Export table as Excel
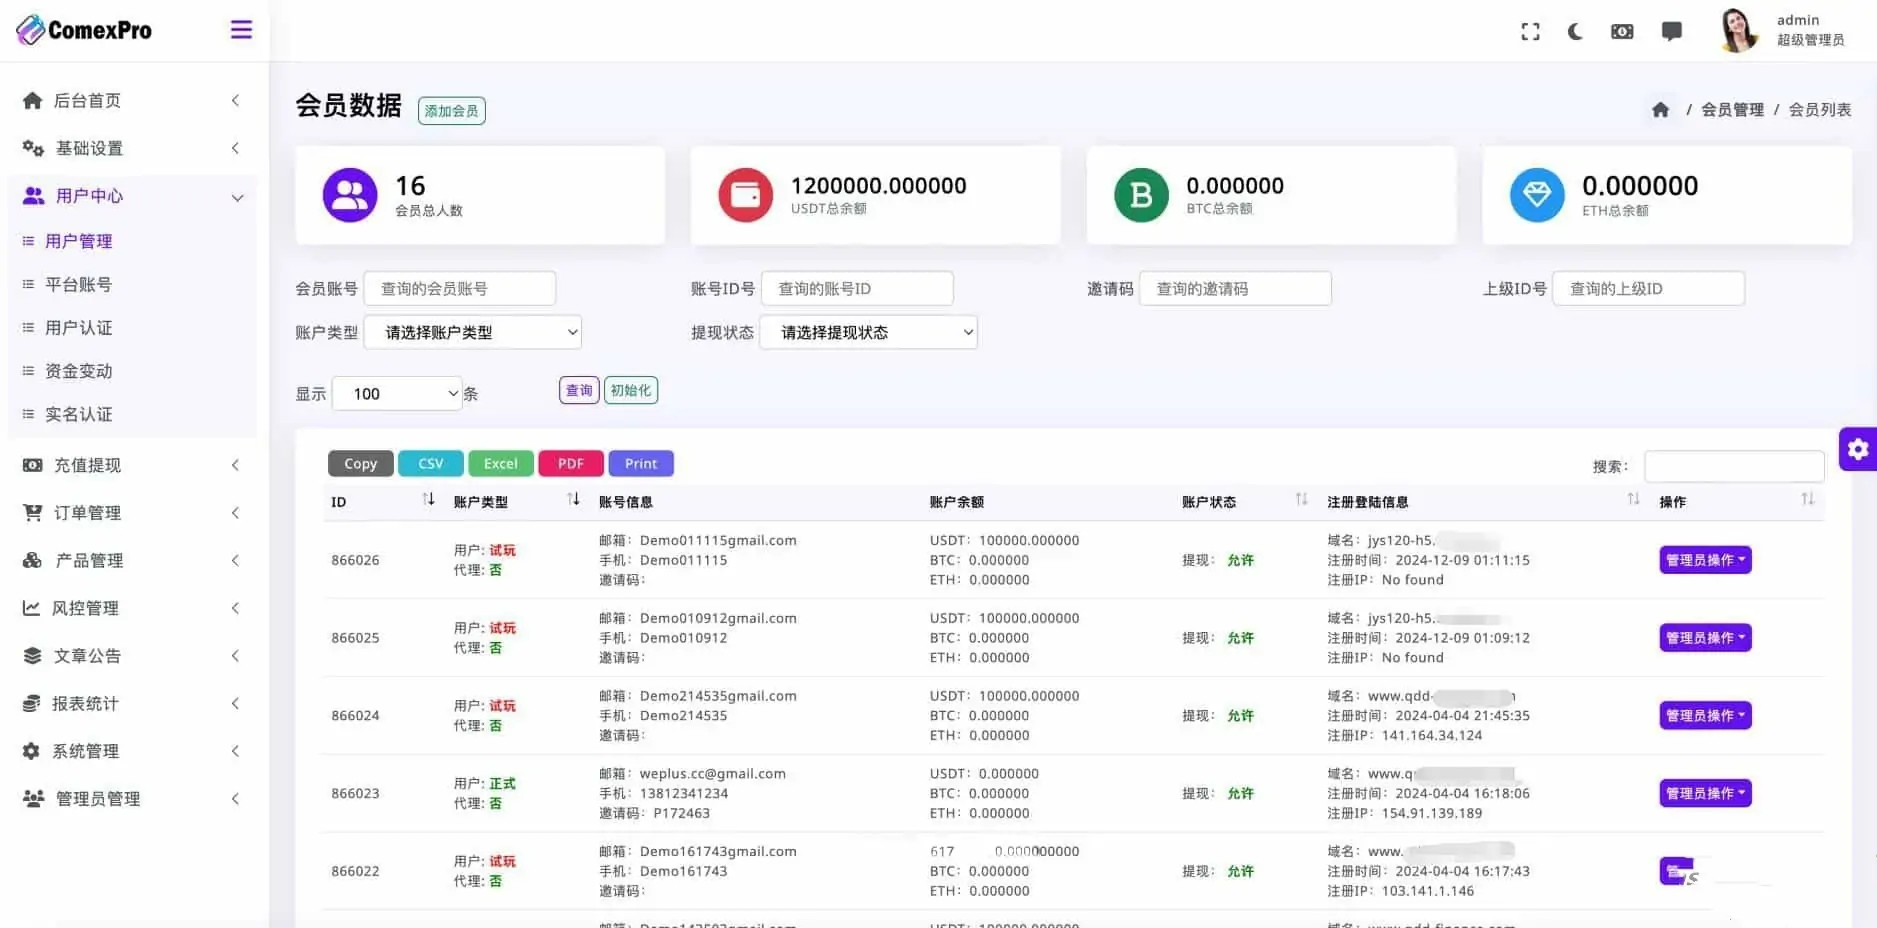The width and height of the screenshot is (1877, 928). pos(501,464)
